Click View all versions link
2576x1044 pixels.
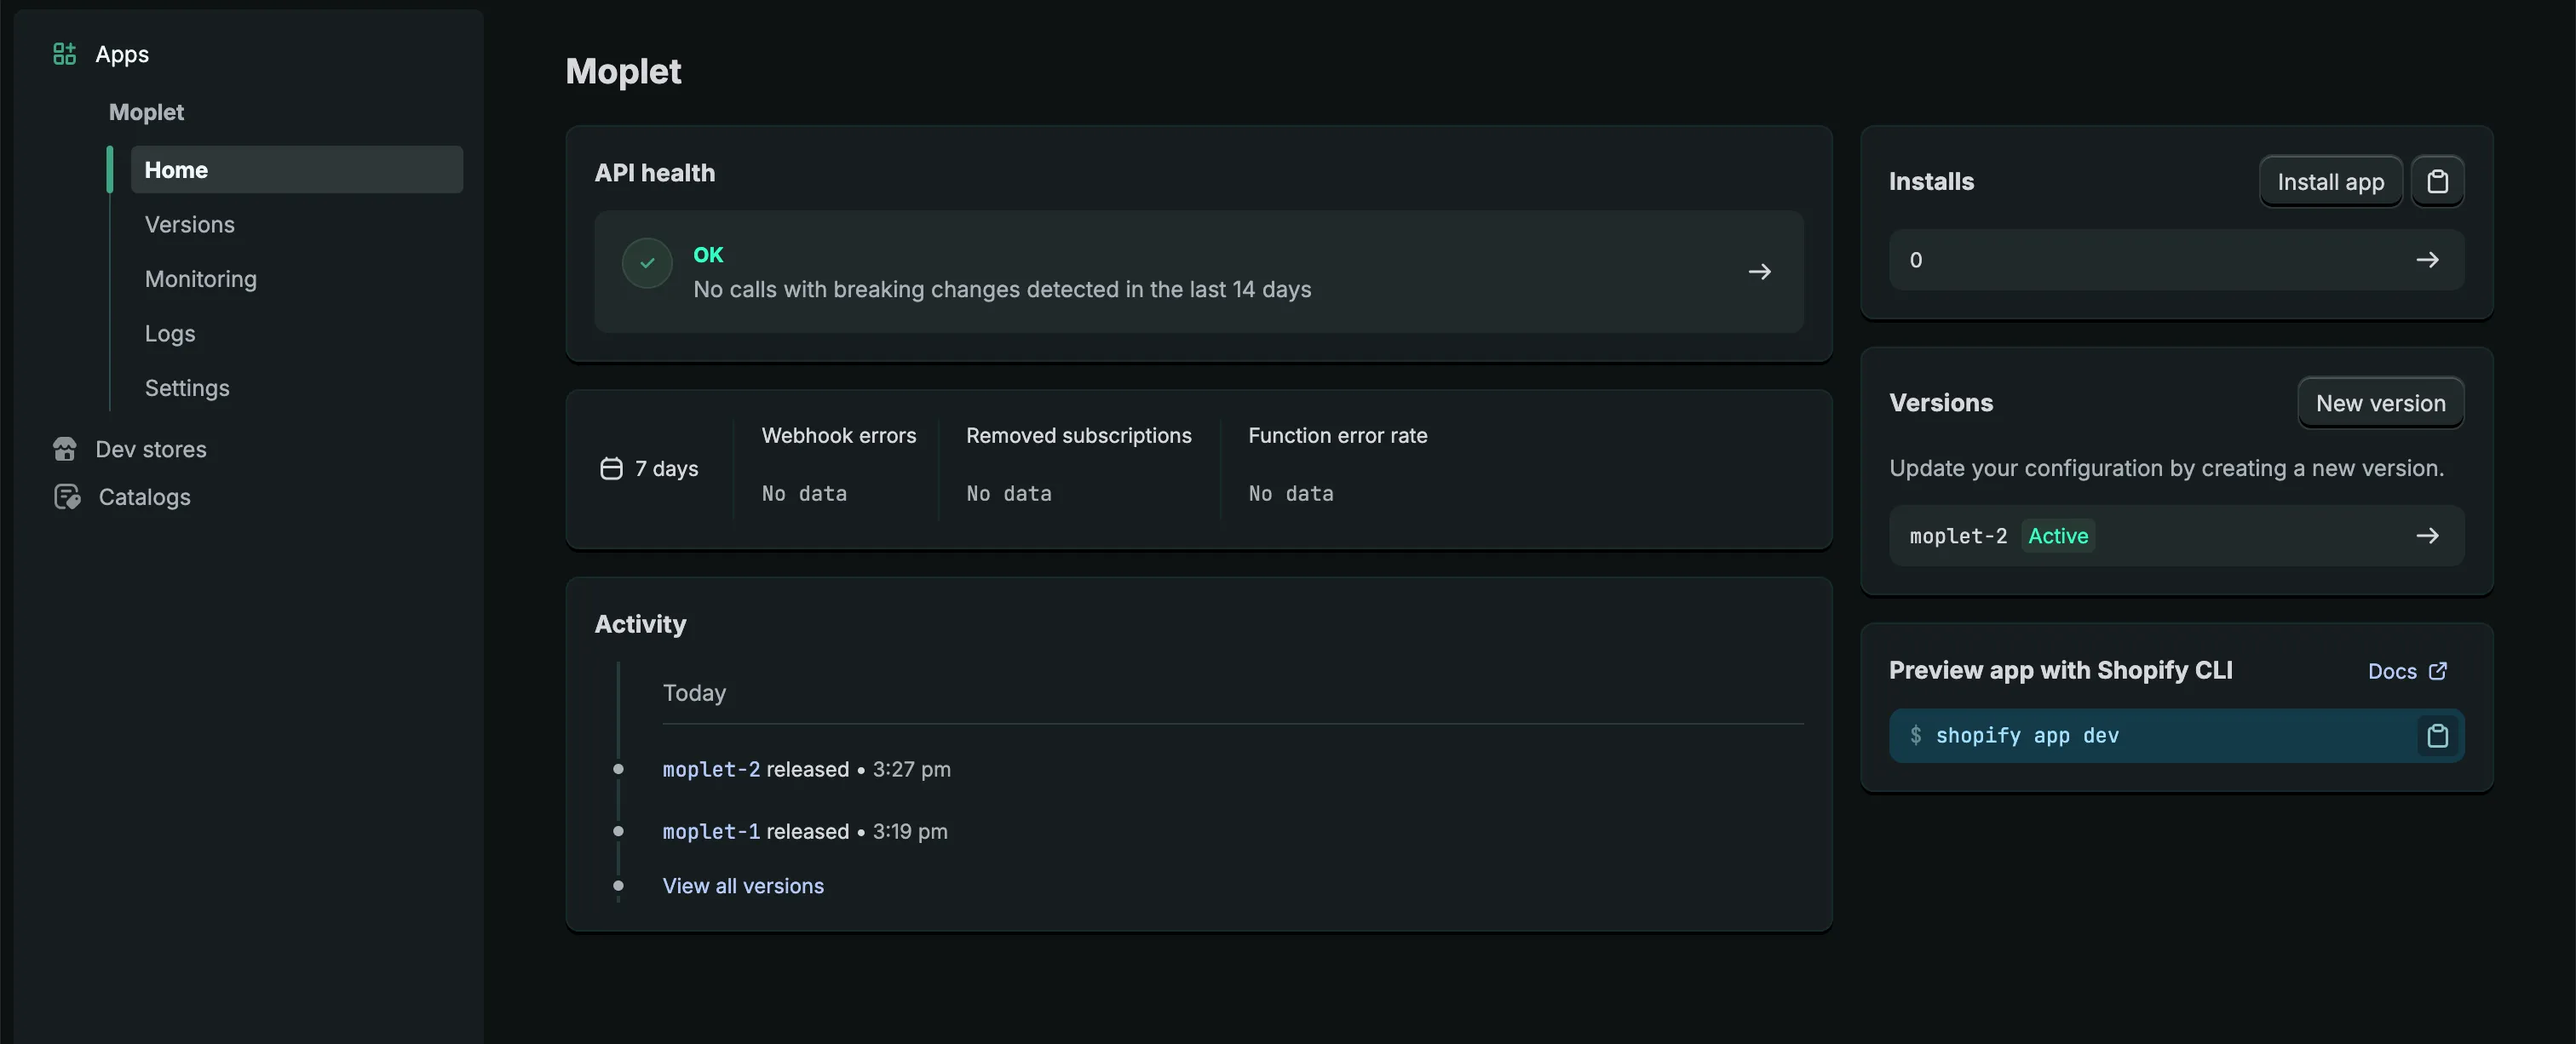743,886
